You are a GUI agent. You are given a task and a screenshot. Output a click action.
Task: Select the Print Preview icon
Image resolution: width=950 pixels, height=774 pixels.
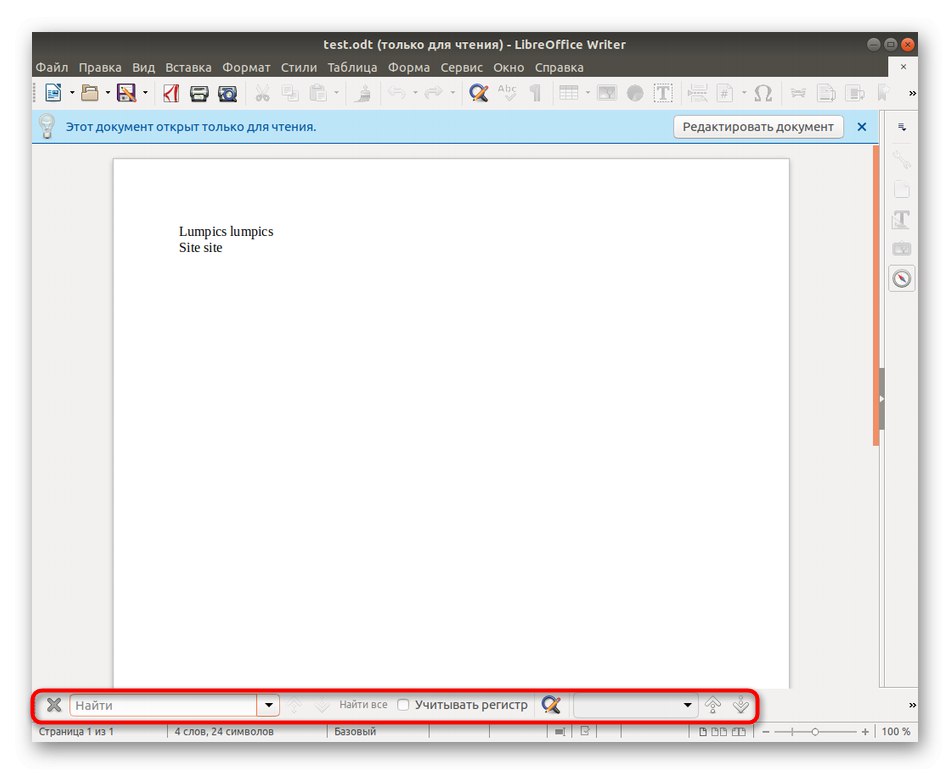(227, 92)
